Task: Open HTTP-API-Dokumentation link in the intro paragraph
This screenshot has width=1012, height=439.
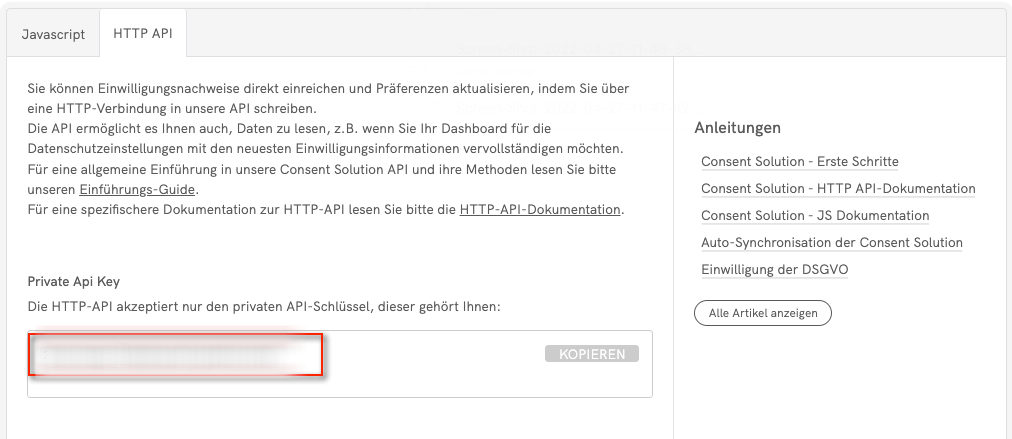Action: click(540, 210)
